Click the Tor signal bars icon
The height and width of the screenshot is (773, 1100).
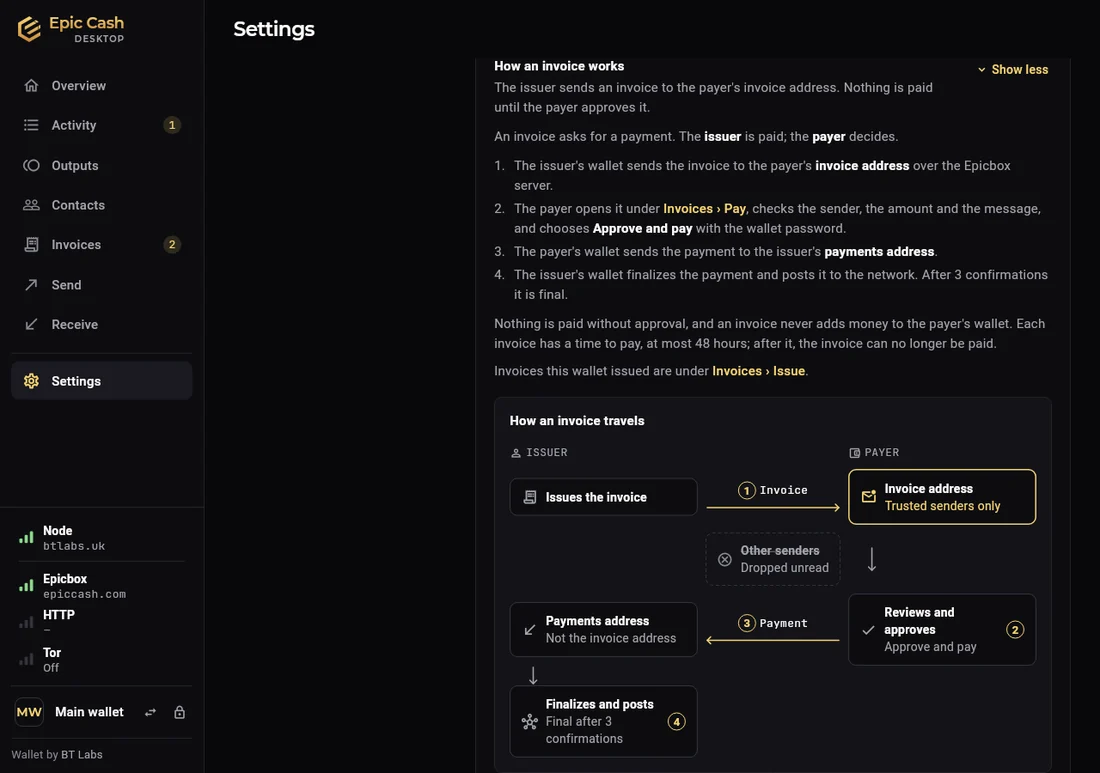pyautogui.click(x=26, y=659)
